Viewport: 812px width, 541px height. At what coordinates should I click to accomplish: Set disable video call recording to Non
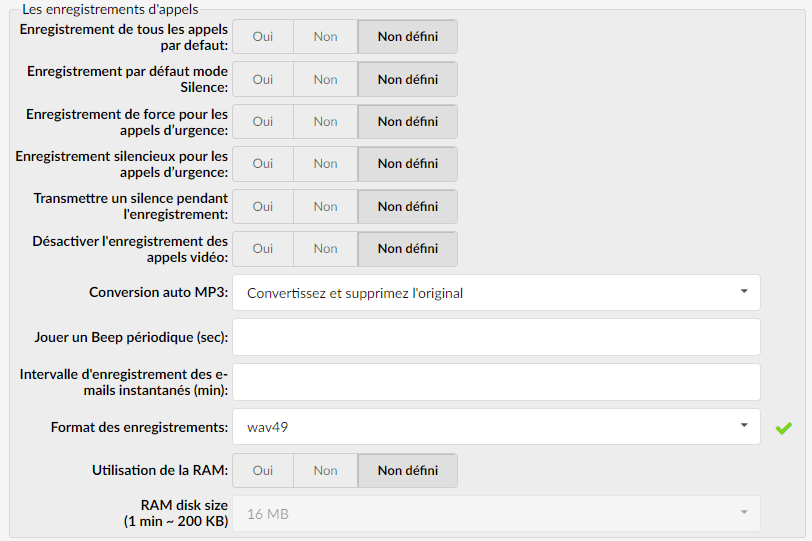tap(325, 248)
